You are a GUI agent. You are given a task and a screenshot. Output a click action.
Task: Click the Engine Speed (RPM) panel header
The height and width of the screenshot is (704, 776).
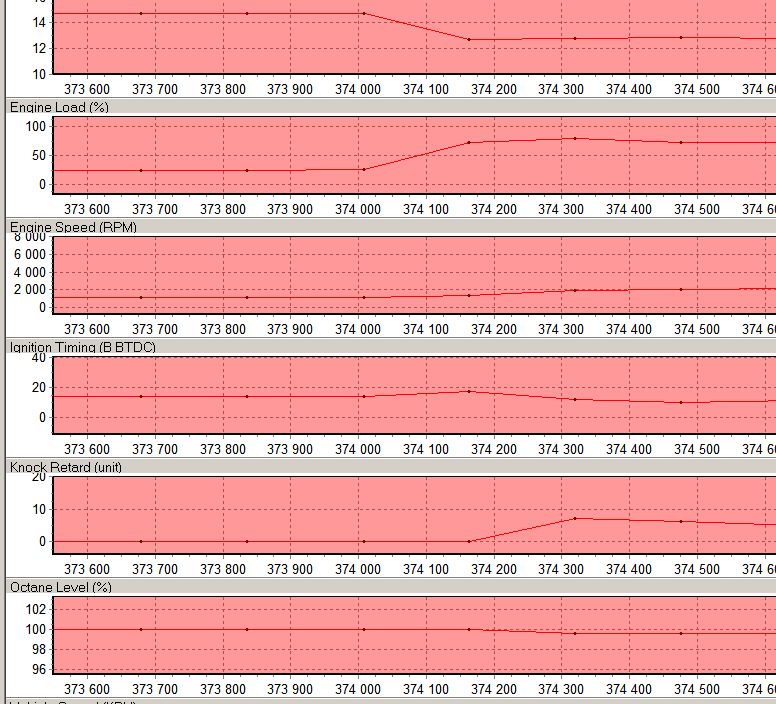[x=73, y=227]
